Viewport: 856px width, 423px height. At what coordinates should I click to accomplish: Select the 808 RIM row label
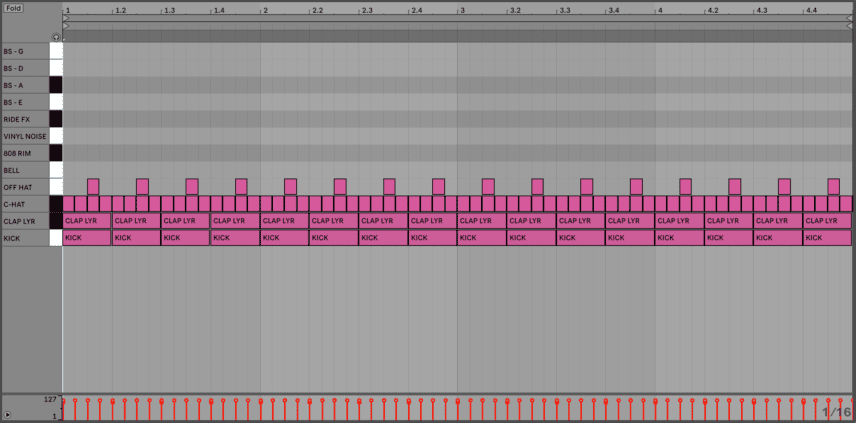click(25, 153)
